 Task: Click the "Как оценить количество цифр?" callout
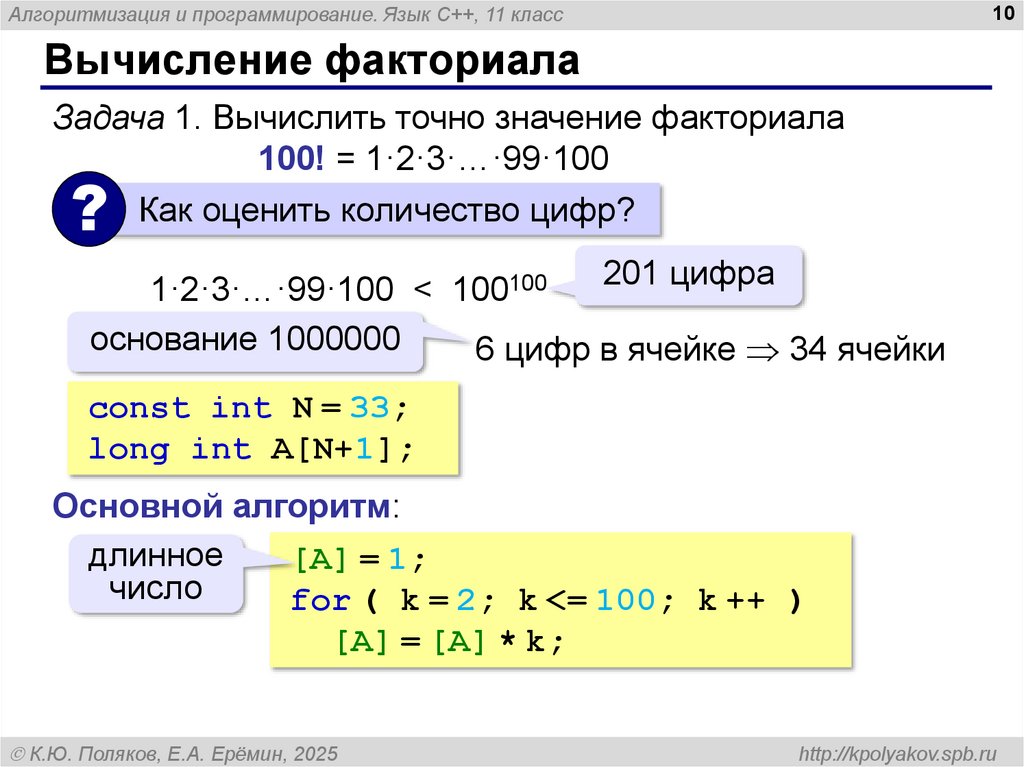point(387,210)
